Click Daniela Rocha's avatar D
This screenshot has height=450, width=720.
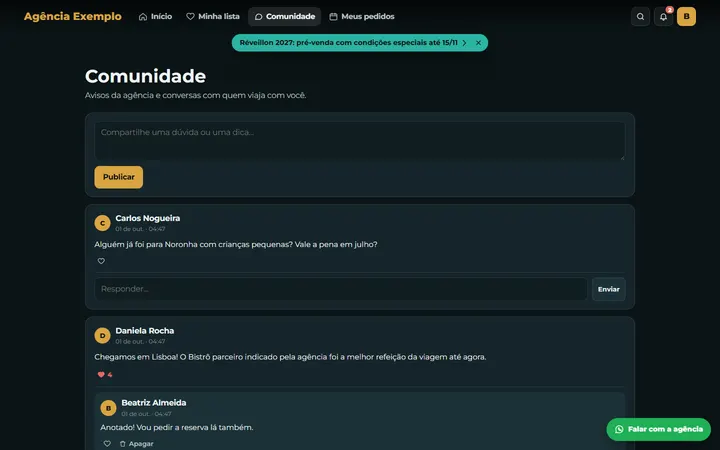click(x=102, y=336)
